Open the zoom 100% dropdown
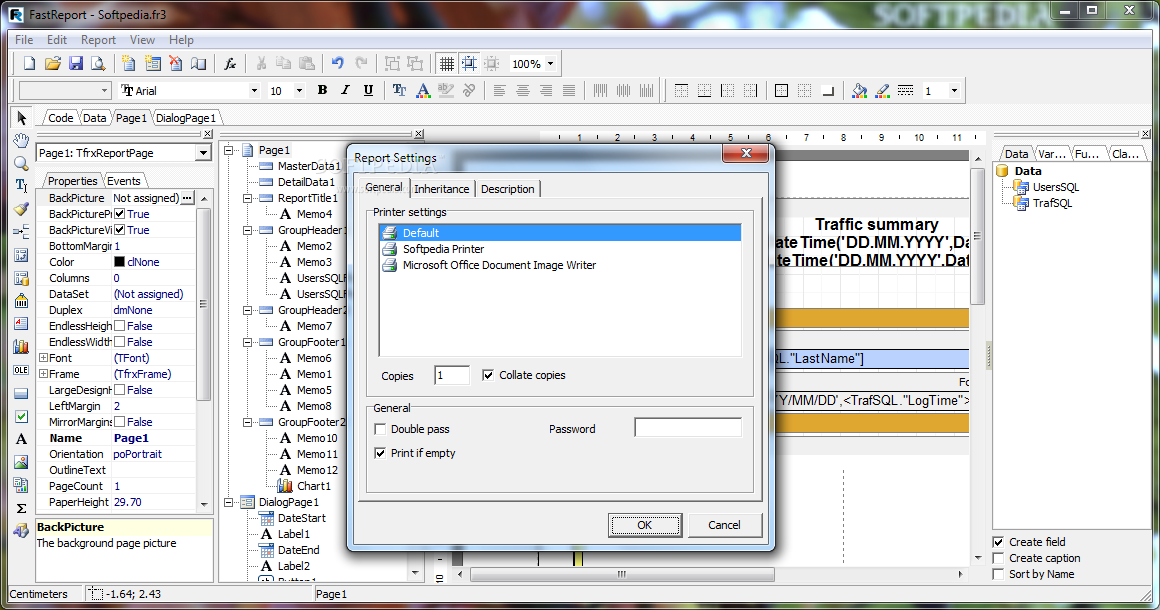1160x610 pixels. (x=550, y=64)
